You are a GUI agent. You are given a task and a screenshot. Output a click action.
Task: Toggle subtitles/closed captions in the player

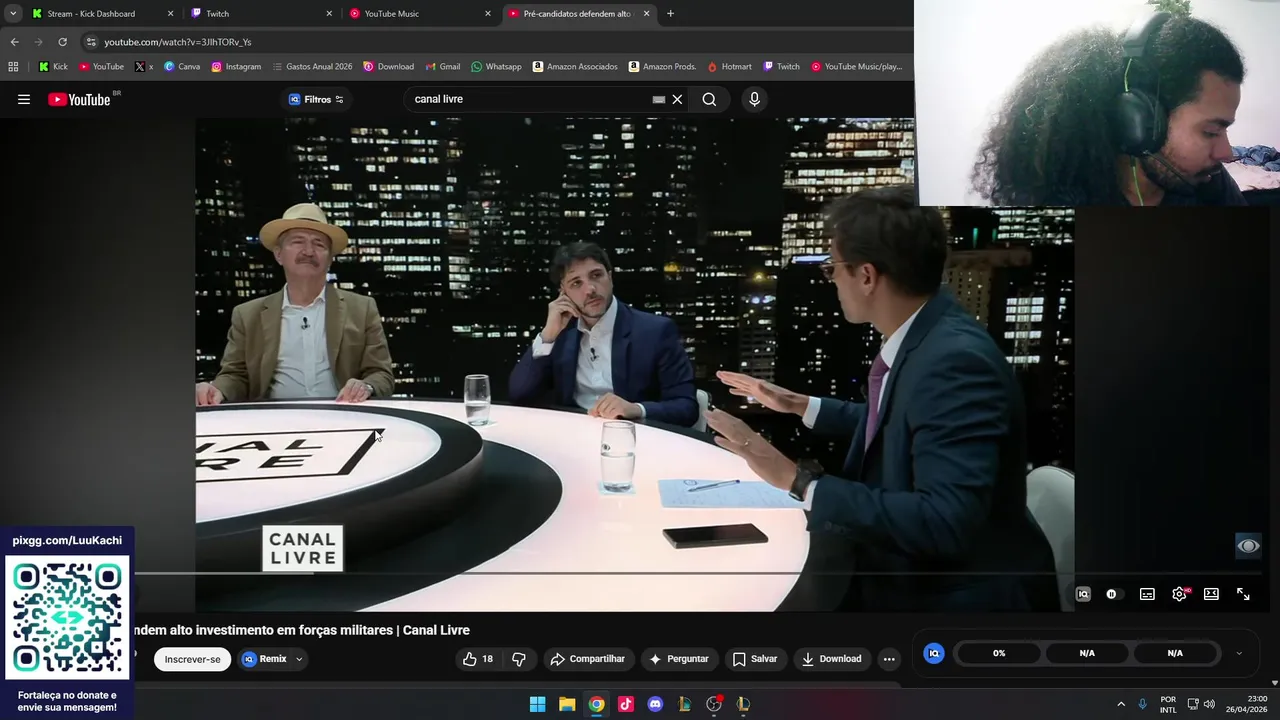click(1147, 594)
